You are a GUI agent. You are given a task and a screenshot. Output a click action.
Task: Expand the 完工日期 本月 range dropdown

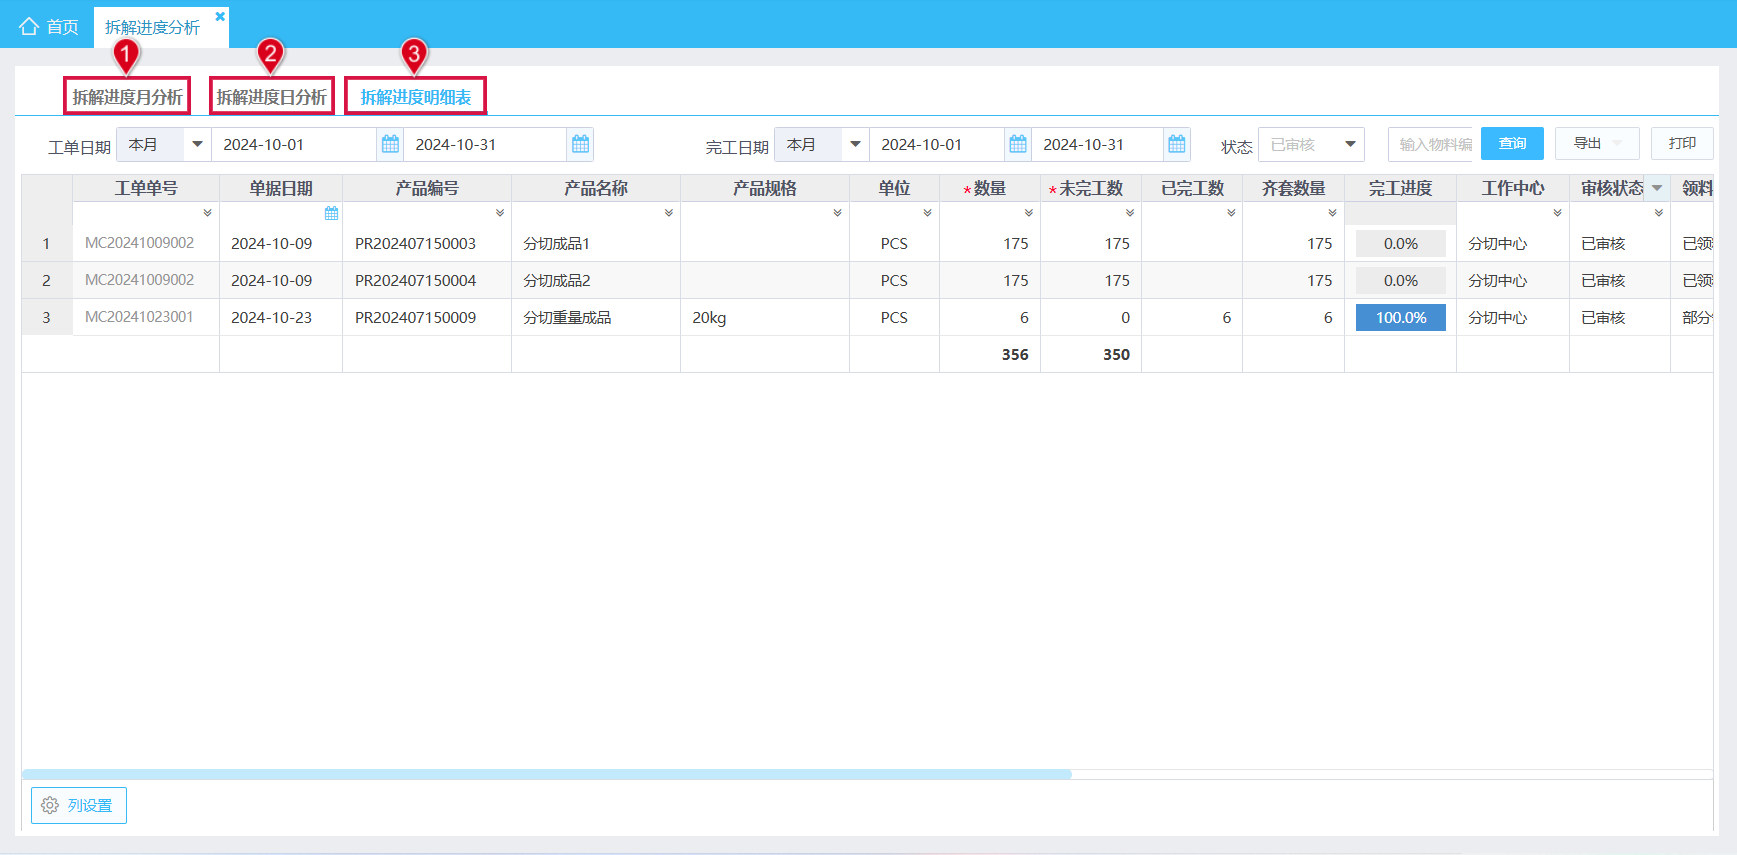(x=855, y=144)
